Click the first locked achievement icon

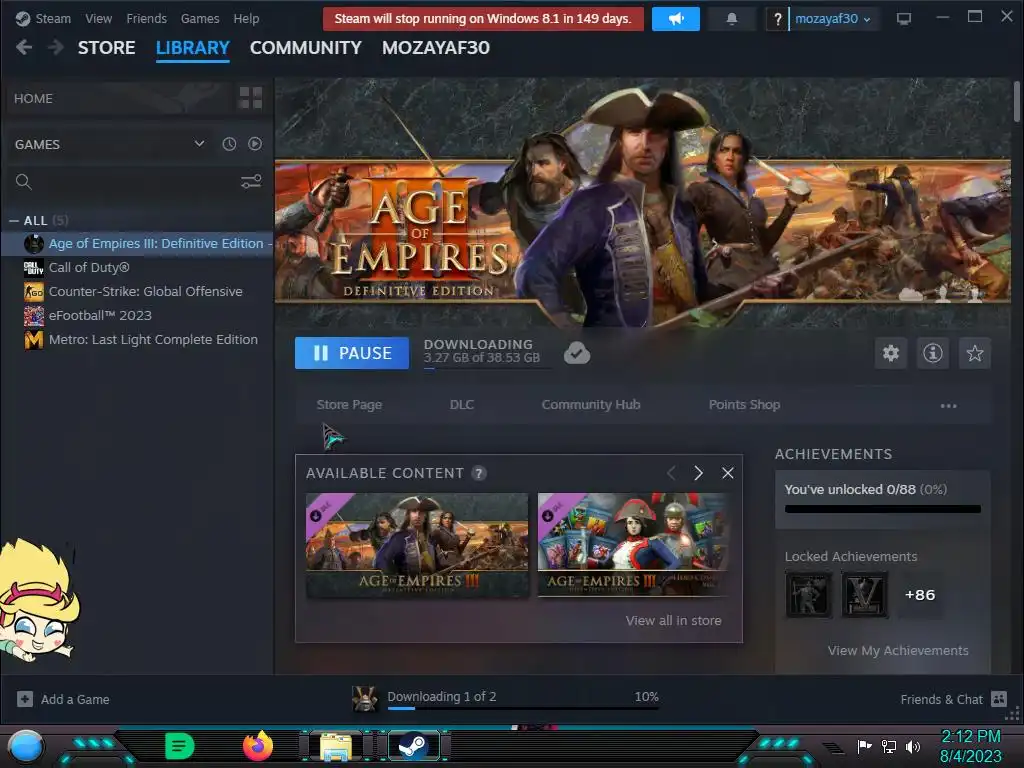[808, 595]
